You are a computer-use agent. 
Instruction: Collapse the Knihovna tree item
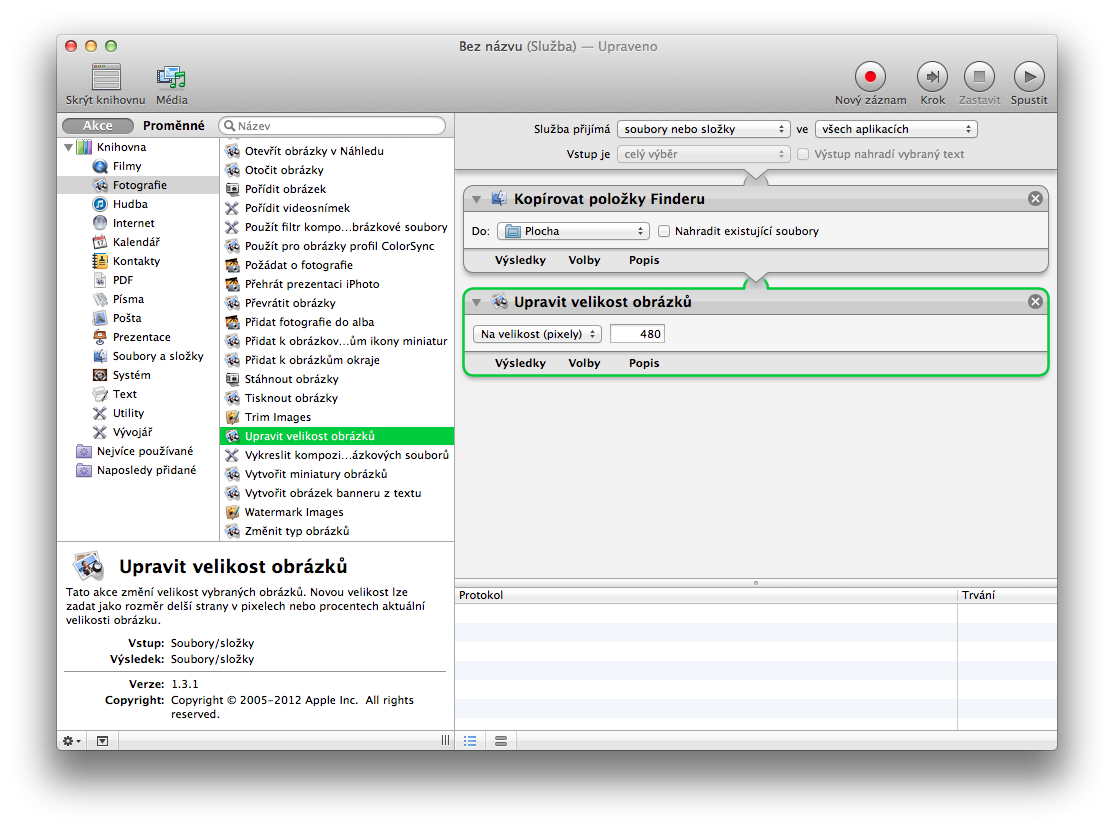click(68, 147)
